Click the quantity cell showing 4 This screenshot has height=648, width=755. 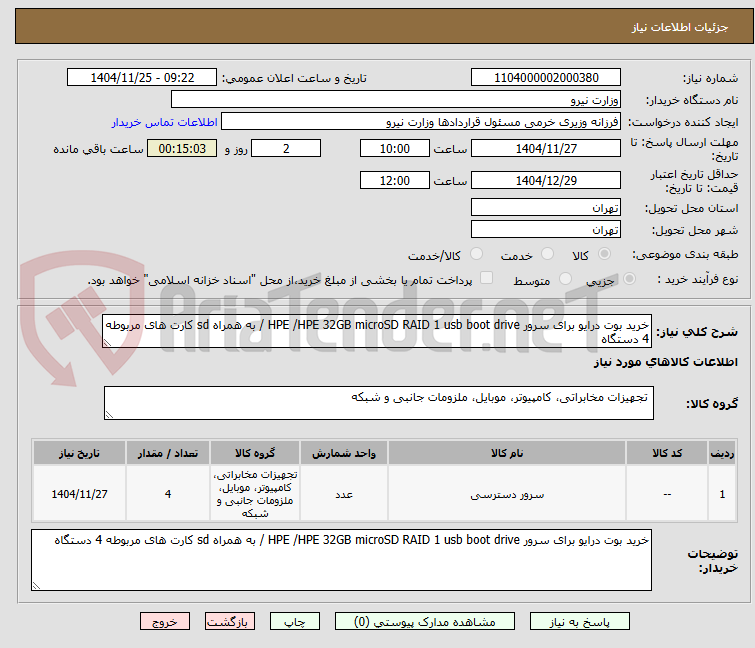tap(168, 494)
